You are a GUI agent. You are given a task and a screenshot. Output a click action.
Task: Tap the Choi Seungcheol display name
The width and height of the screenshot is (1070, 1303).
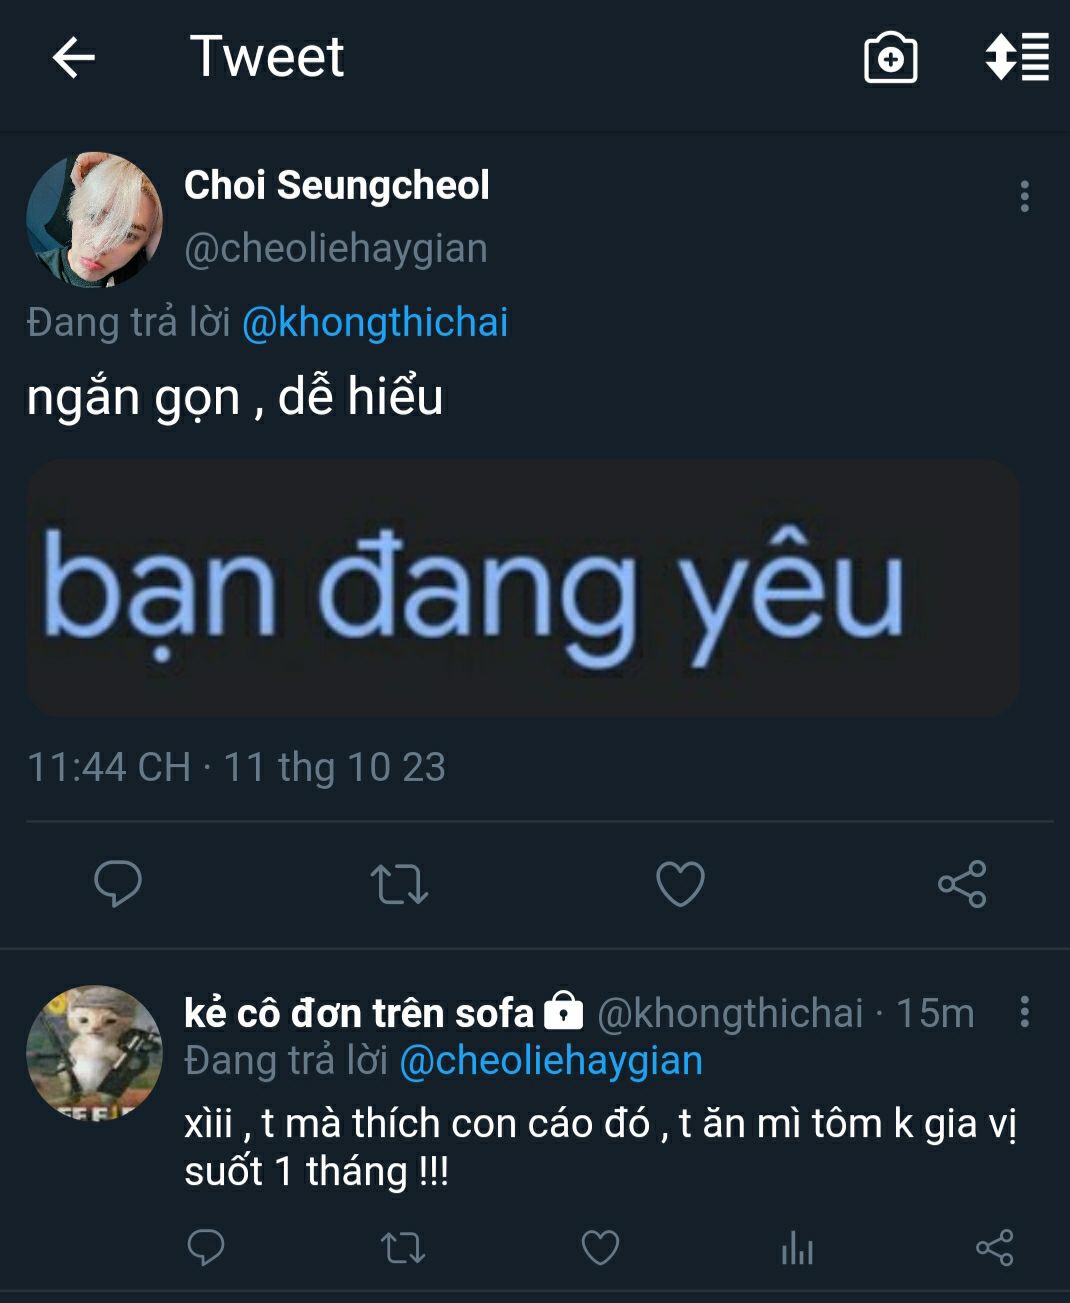[x=337, y=186]
